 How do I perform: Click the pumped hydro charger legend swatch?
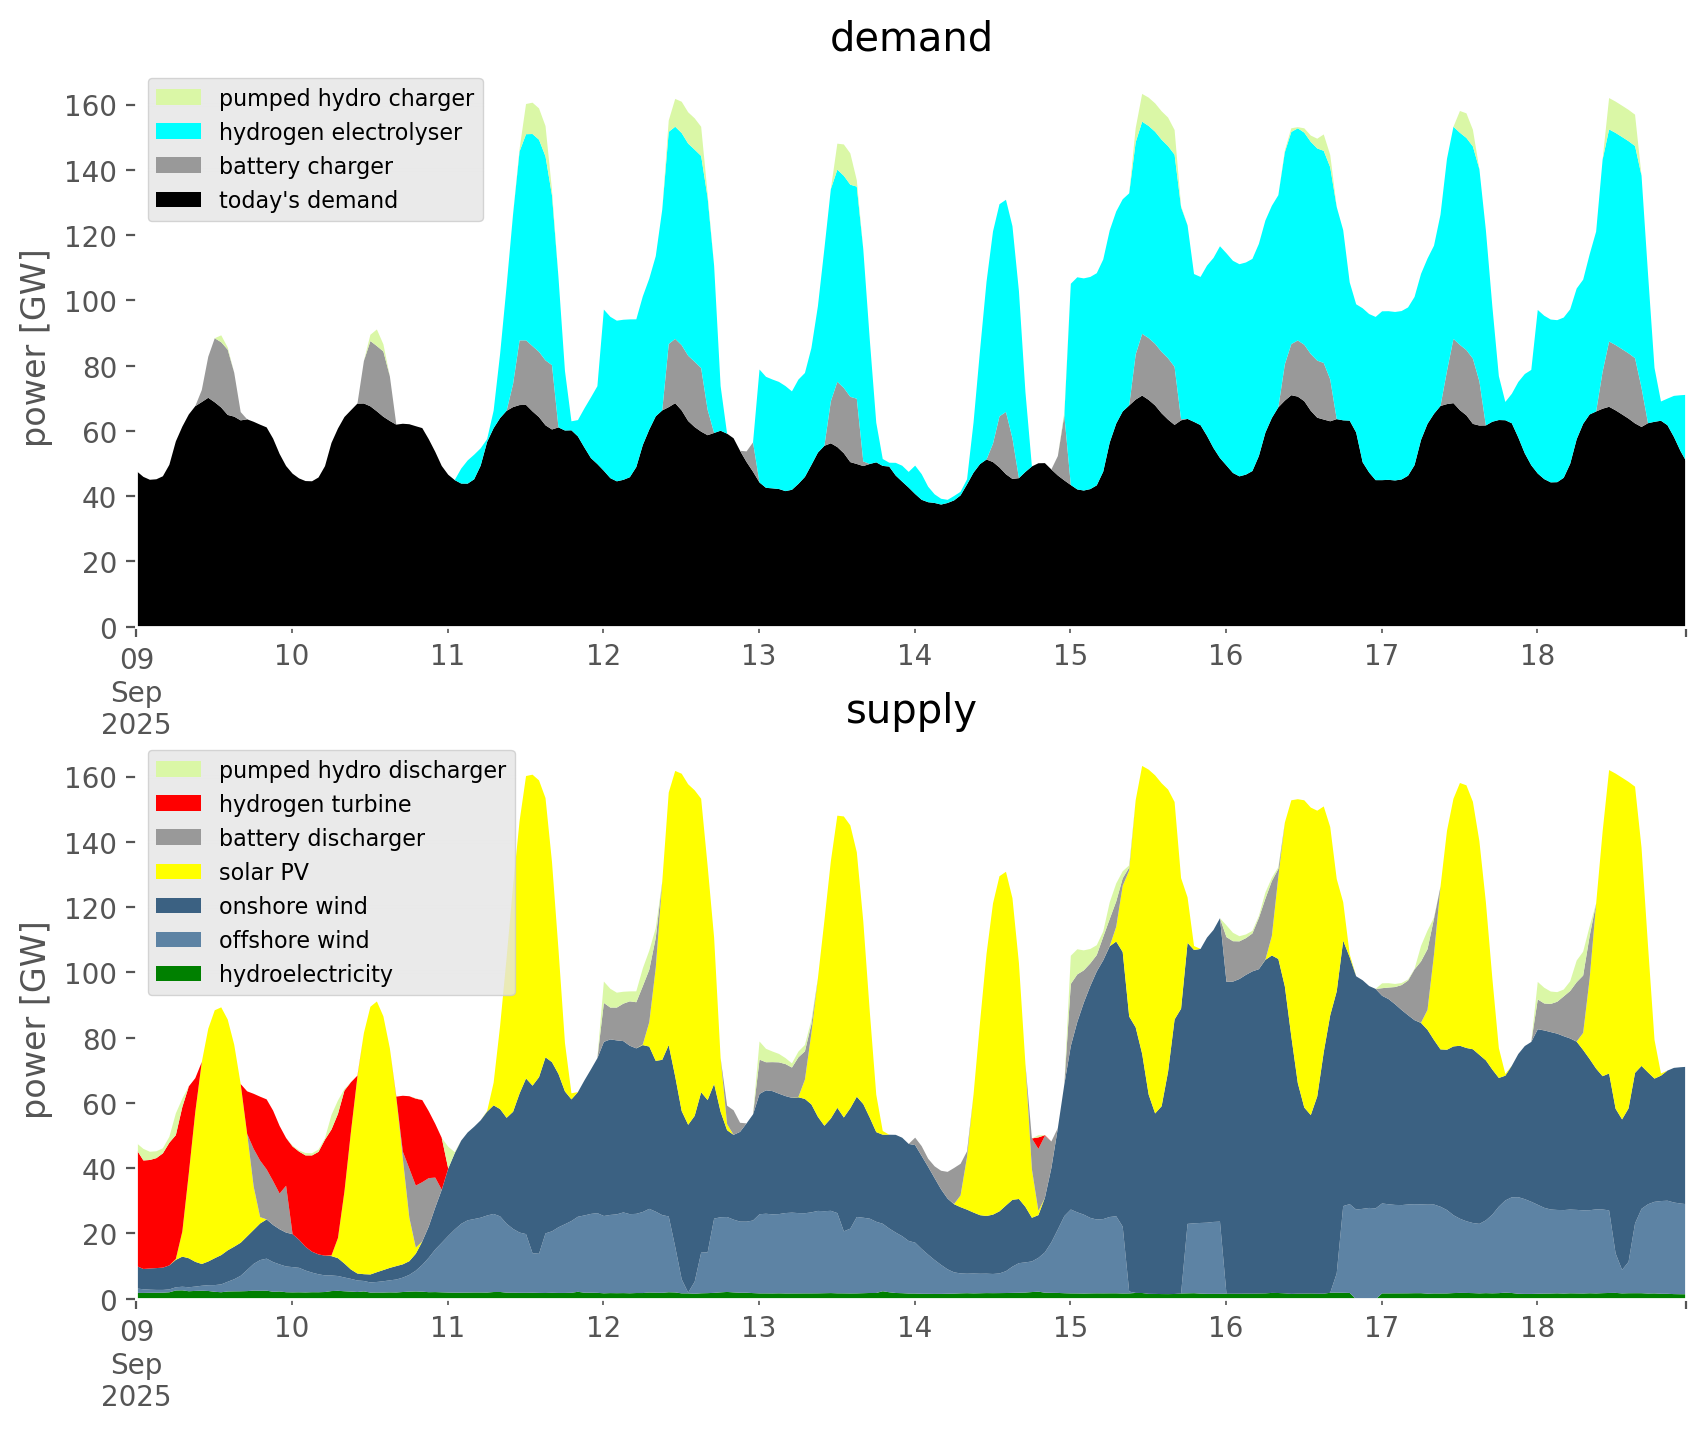point(179,98)
